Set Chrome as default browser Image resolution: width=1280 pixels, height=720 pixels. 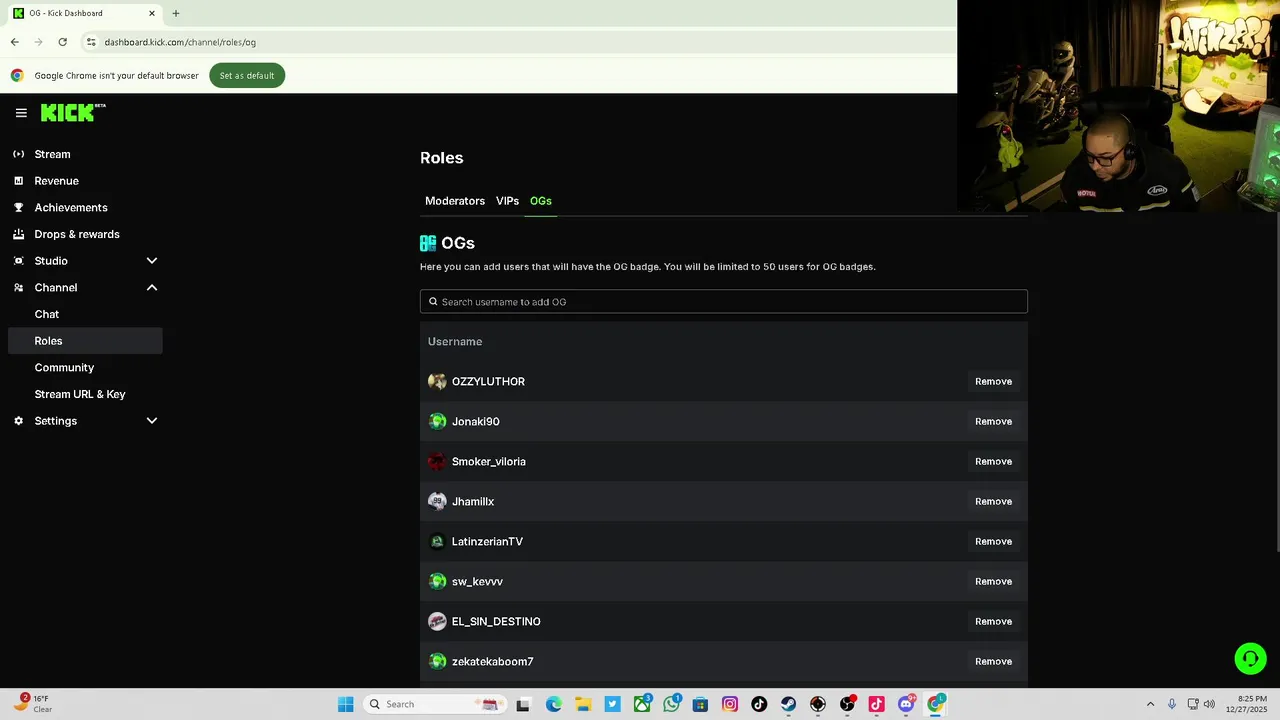click(247, 75)
